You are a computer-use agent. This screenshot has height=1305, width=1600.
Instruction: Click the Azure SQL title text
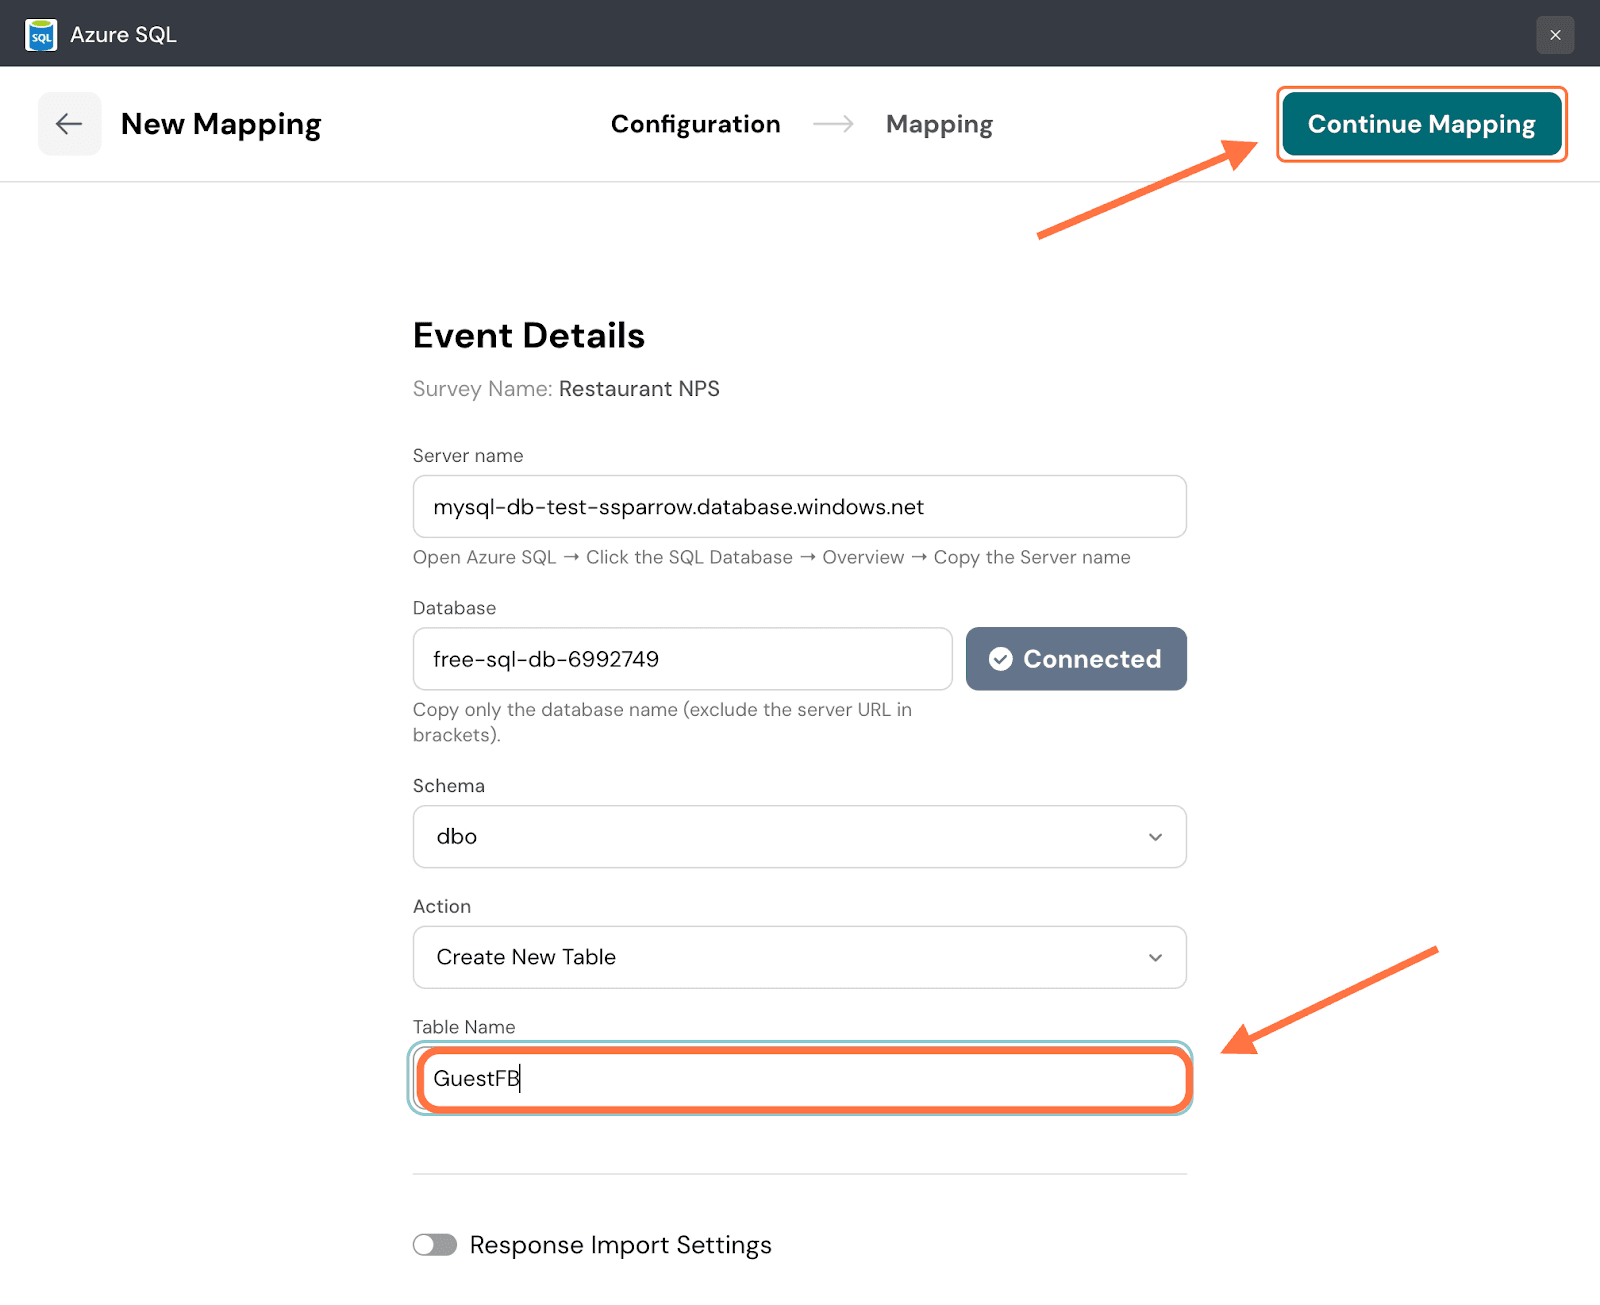point(123,35)
